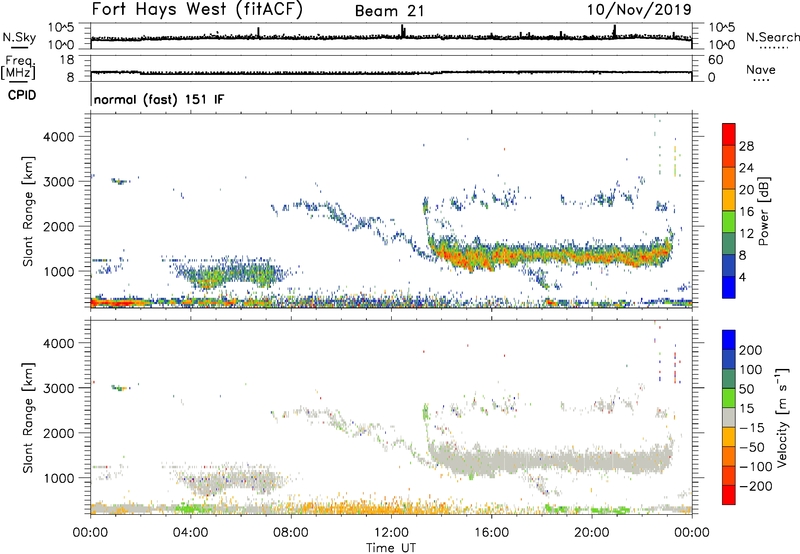
Task: Click the '100' tick on Velocity colorbar
Action: click(751, 370)
